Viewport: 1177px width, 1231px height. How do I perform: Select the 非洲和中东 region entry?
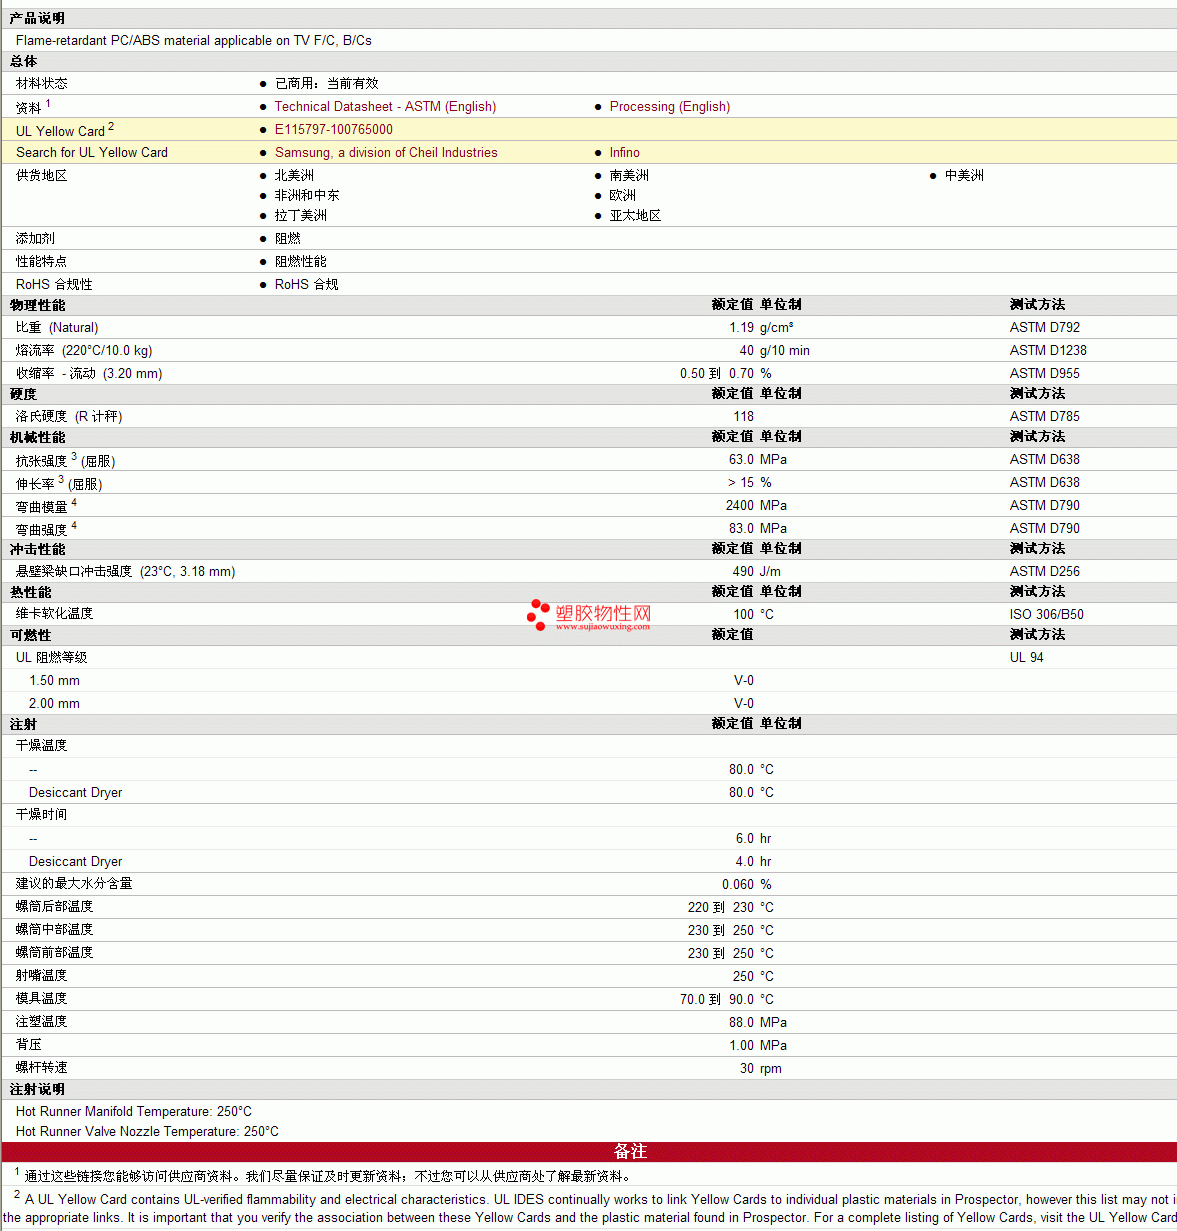click(307, 195)
